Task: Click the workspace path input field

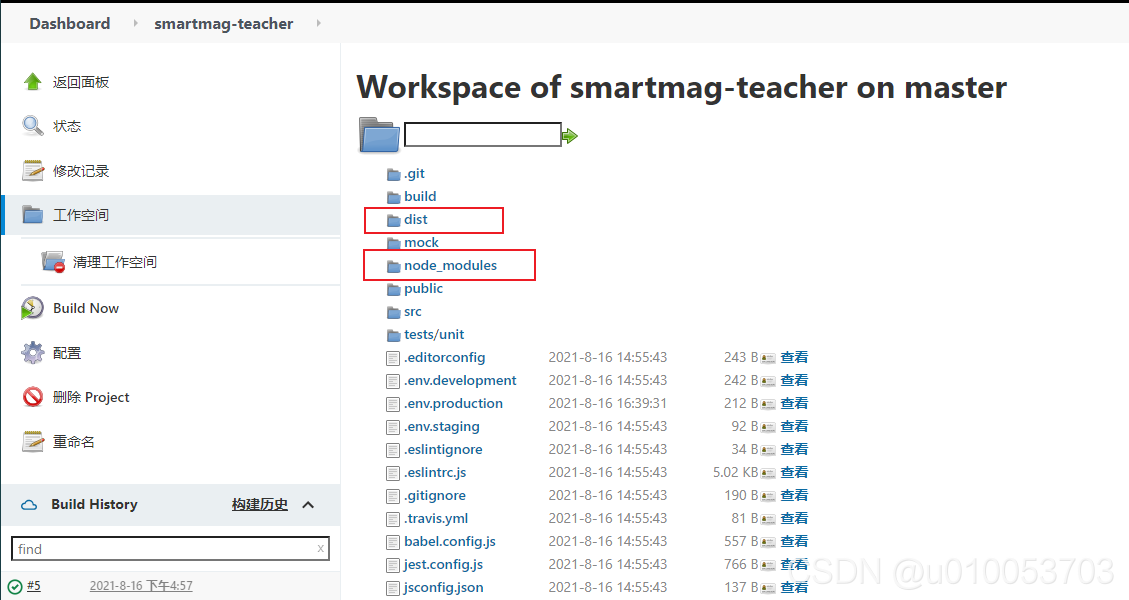Action: pos(482,135)
